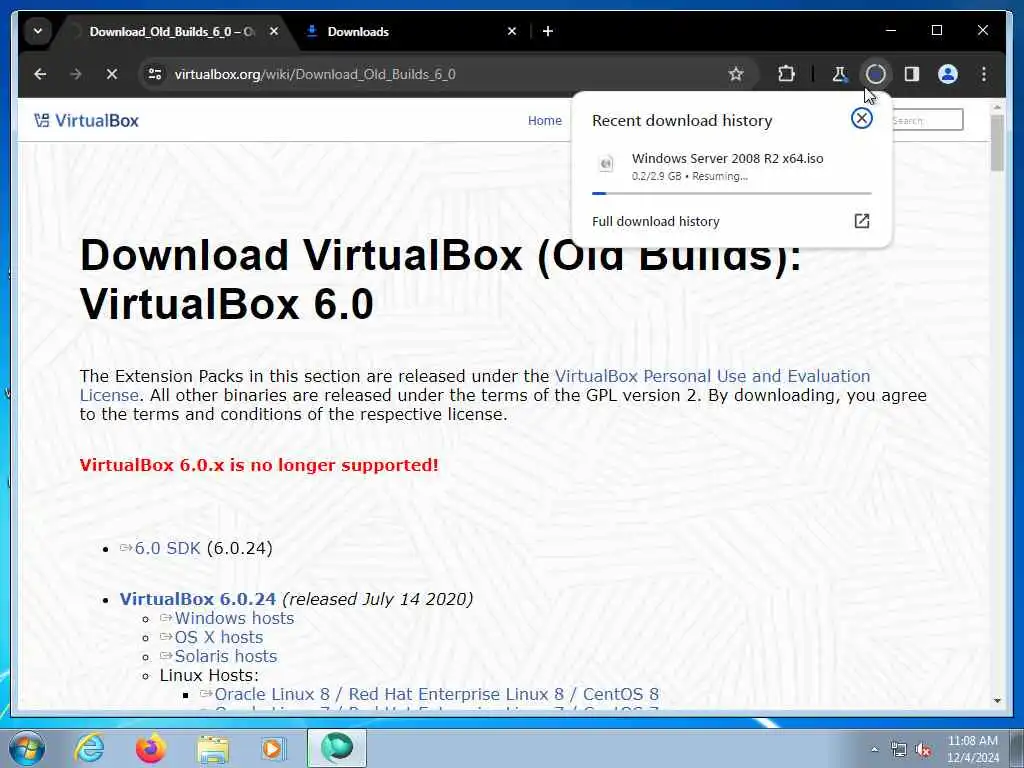Screen dimensions: 1024x768
Task: Click the ISO download progress bar
Action: pos(731,193)
